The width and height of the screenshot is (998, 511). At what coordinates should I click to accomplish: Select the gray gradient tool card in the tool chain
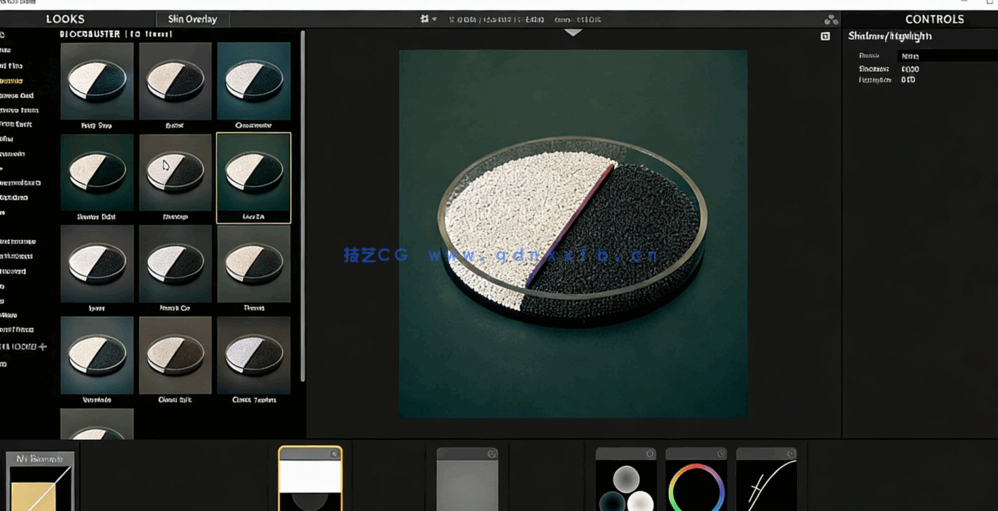467,484
